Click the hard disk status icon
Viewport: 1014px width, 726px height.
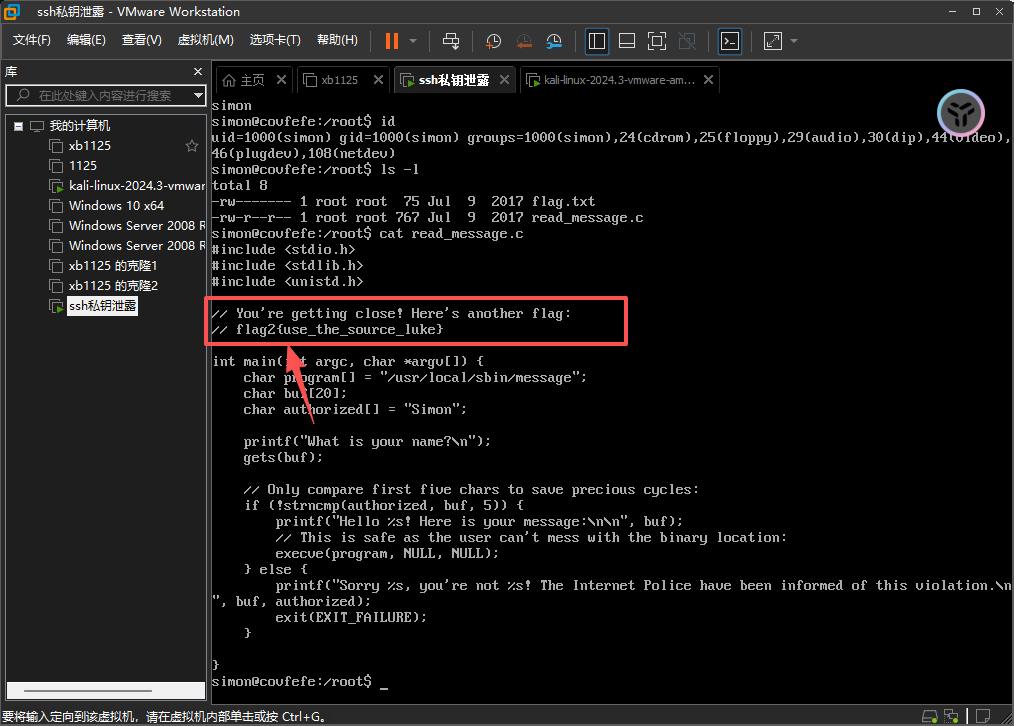930,716
